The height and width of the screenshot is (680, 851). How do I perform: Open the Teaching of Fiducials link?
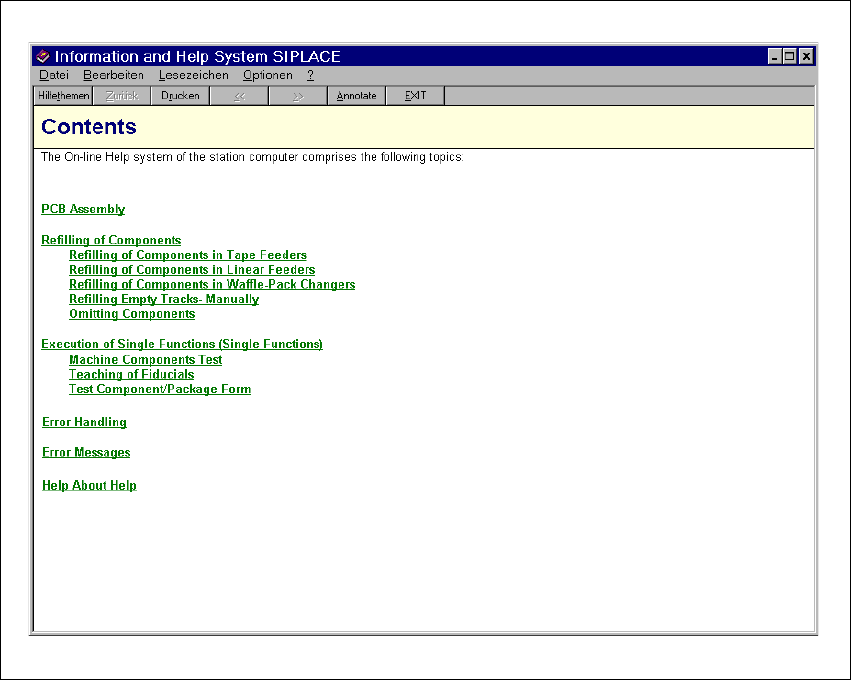131,374
